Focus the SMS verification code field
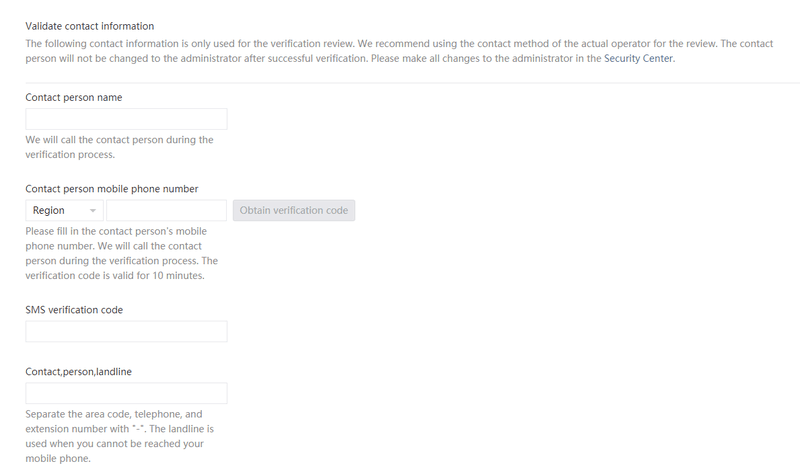The image size is (800, 474). 126,332
